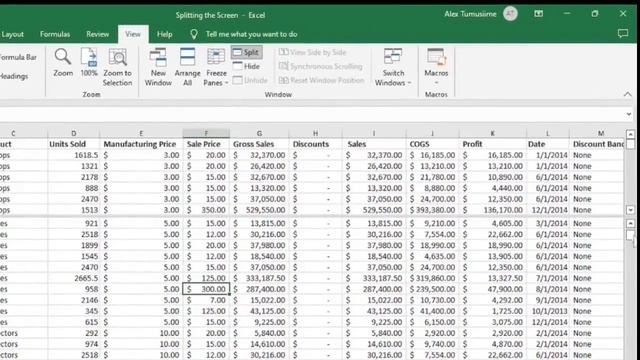
Task: Click the Units Sold header cell
Action: coord(73,144)
